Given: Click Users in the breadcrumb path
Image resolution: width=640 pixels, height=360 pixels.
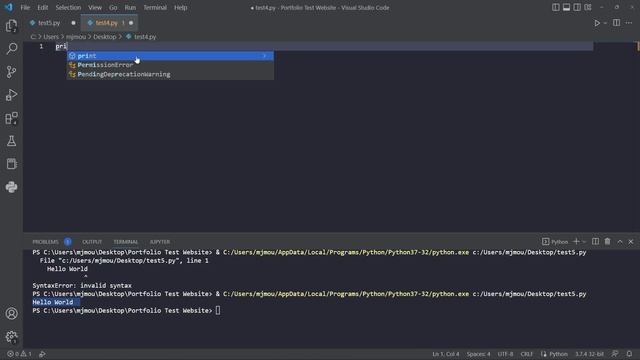Looking at the screenshot, I should pos(51,37).
